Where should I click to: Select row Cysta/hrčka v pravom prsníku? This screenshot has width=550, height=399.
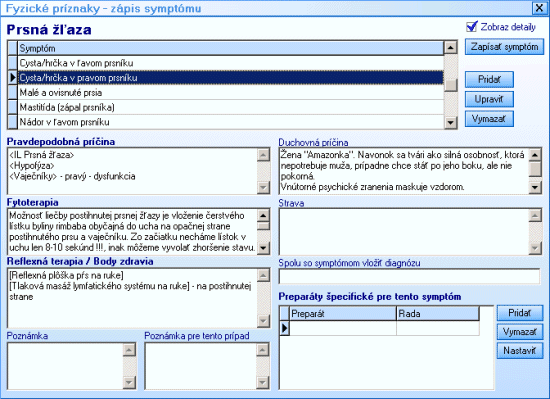click(230, 78)
